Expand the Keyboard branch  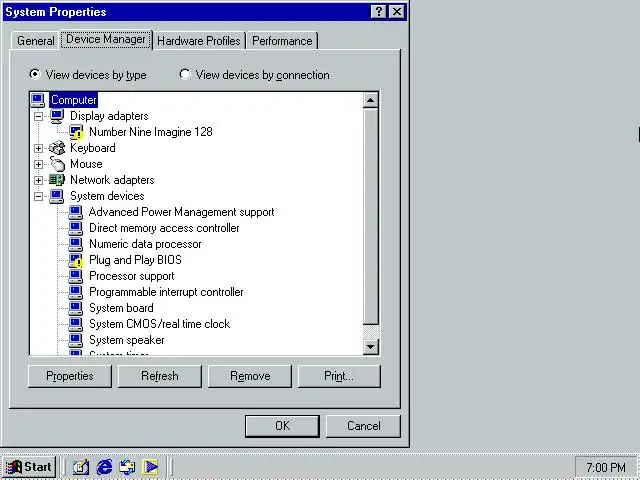(x=38, y=148)
